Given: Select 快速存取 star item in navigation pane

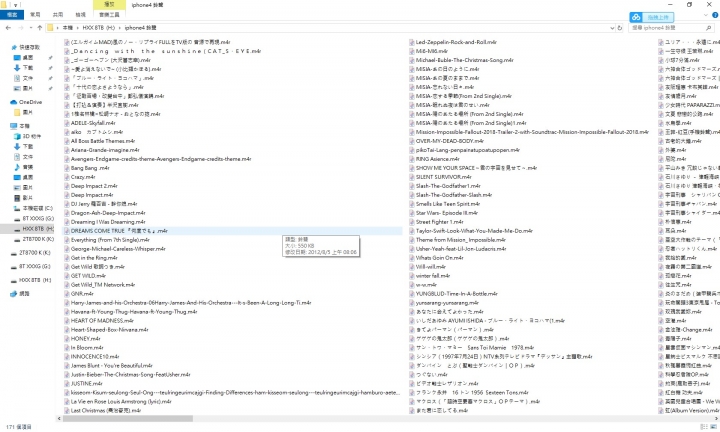Looking at the screenshot, I should 26,47.
